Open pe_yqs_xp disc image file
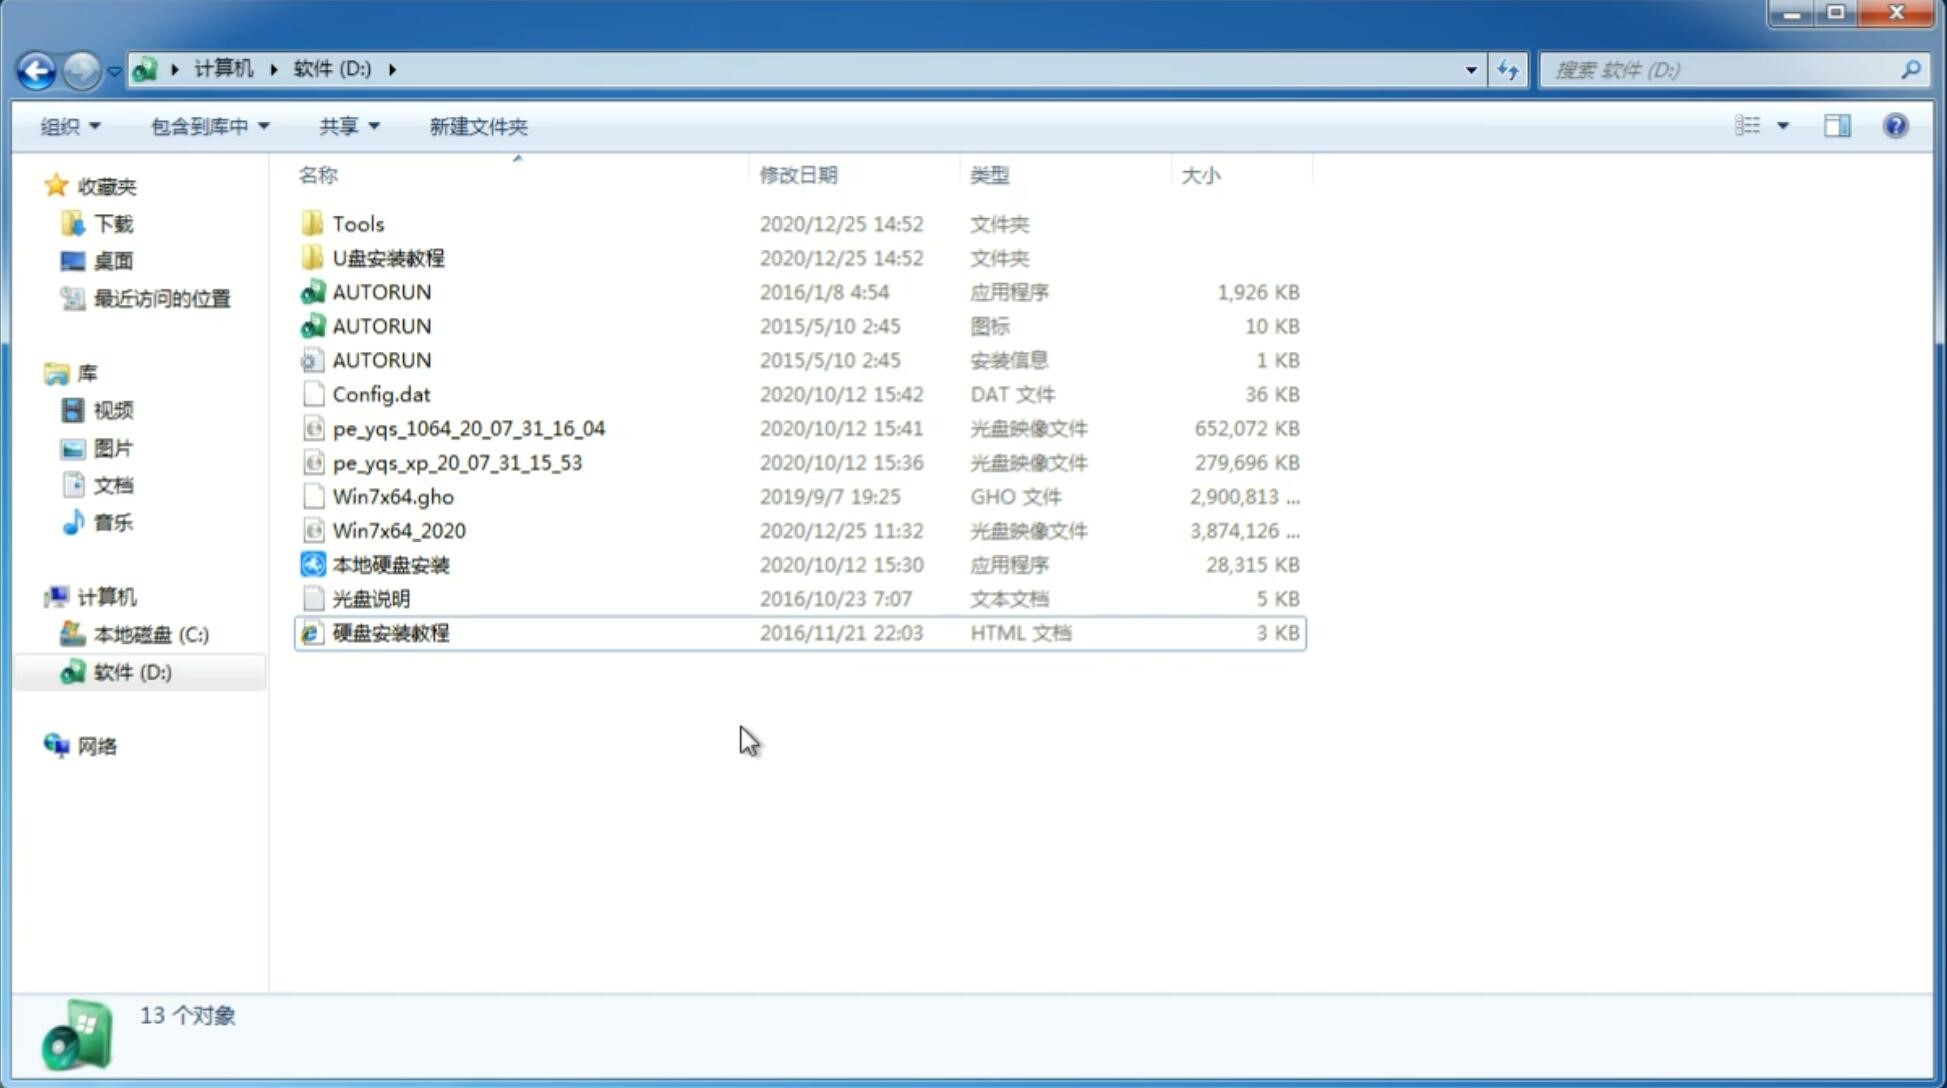This screenshot has width=1947, height=1088. [x=457, y=461]
